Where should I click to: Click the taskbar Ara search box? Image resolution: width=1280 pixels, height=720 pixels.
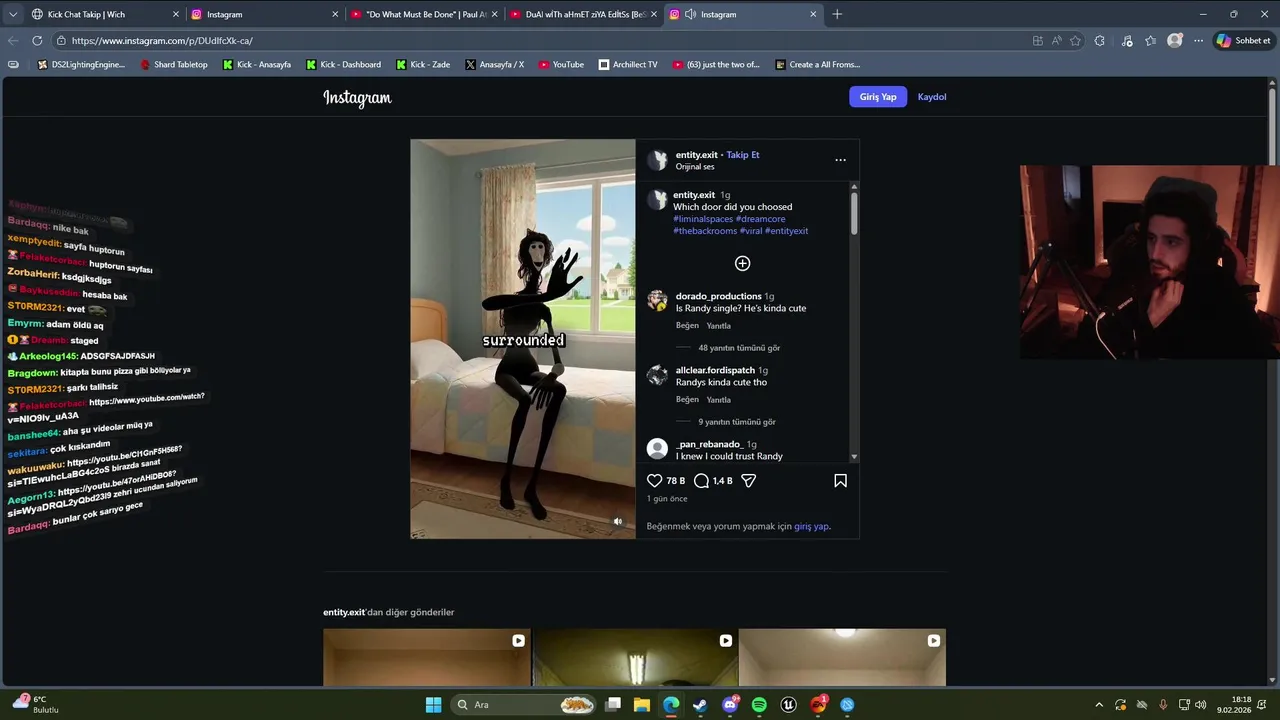(x=524, y=705)
